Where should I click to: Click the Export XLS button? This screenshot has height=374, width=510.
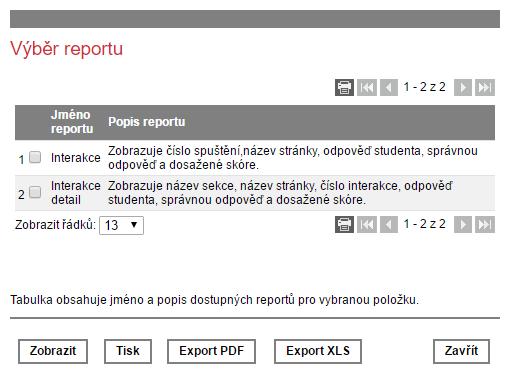(318, 351)
